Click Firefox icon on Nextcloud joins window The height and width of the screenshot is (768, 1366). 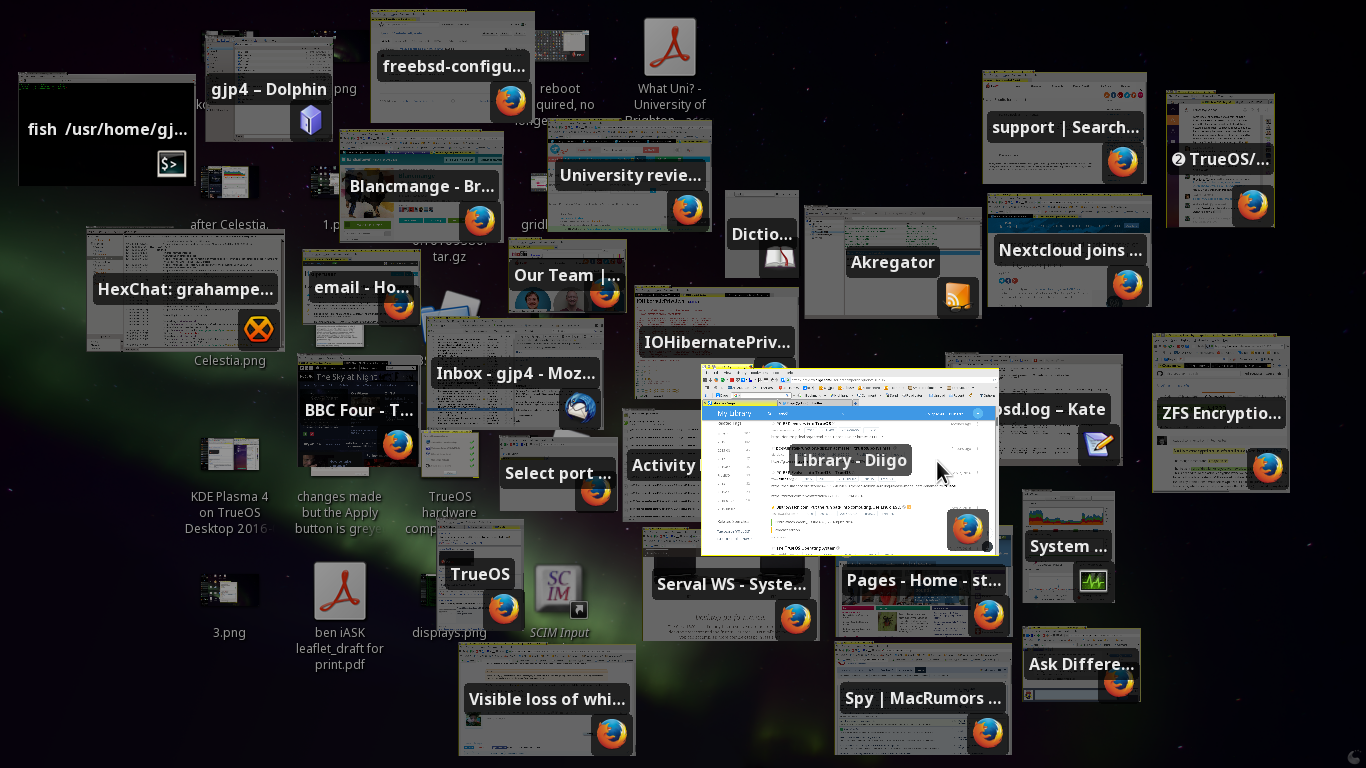click(x=1128, y=285)
